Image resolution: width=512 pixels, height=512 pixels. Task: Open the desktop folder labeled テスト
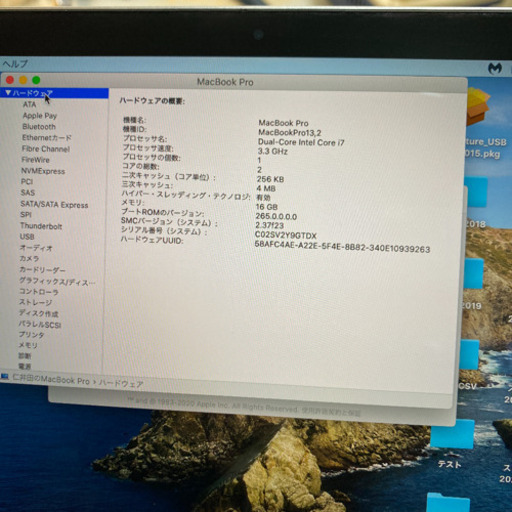452,434
